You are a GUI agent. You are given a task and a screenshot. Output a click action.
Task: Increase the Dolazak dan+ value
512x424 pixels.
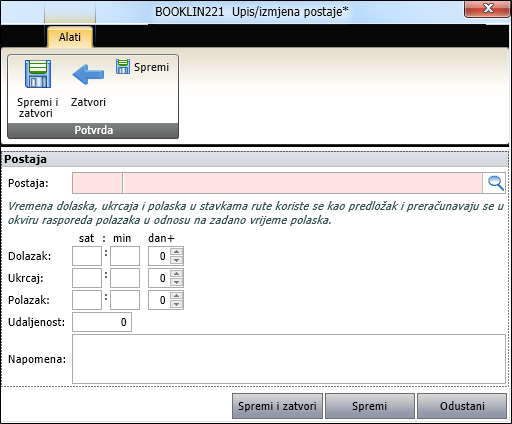177,252
